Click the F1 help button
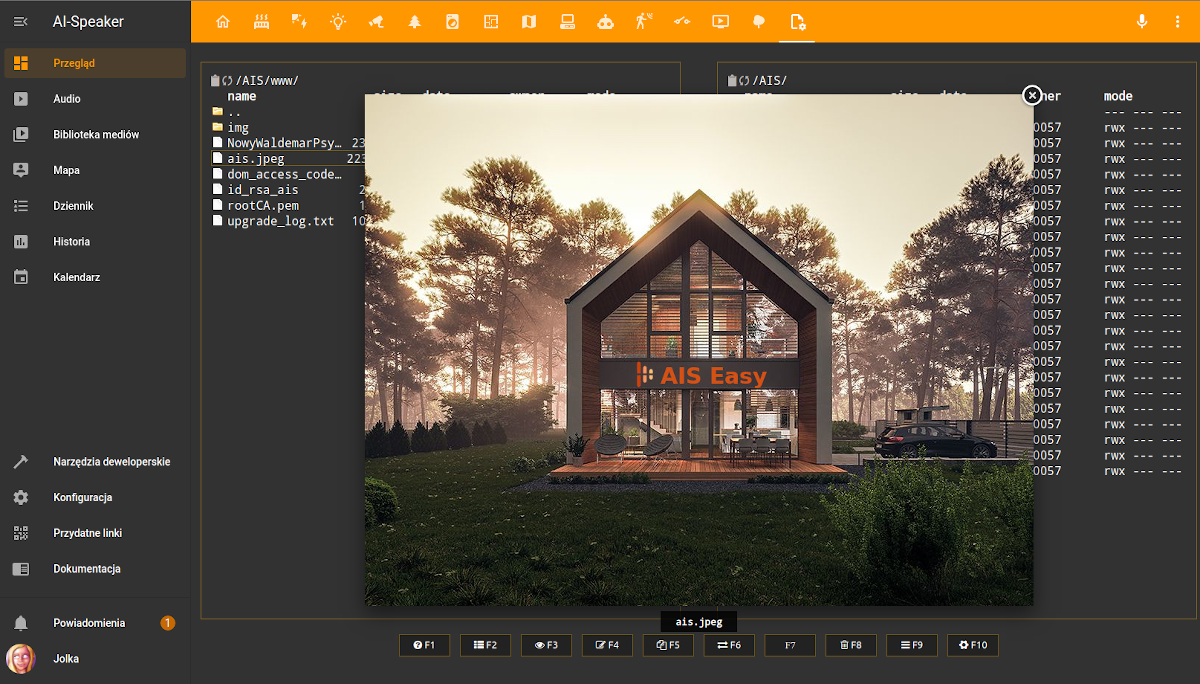 pyautogui.click(x=424, y=645)
